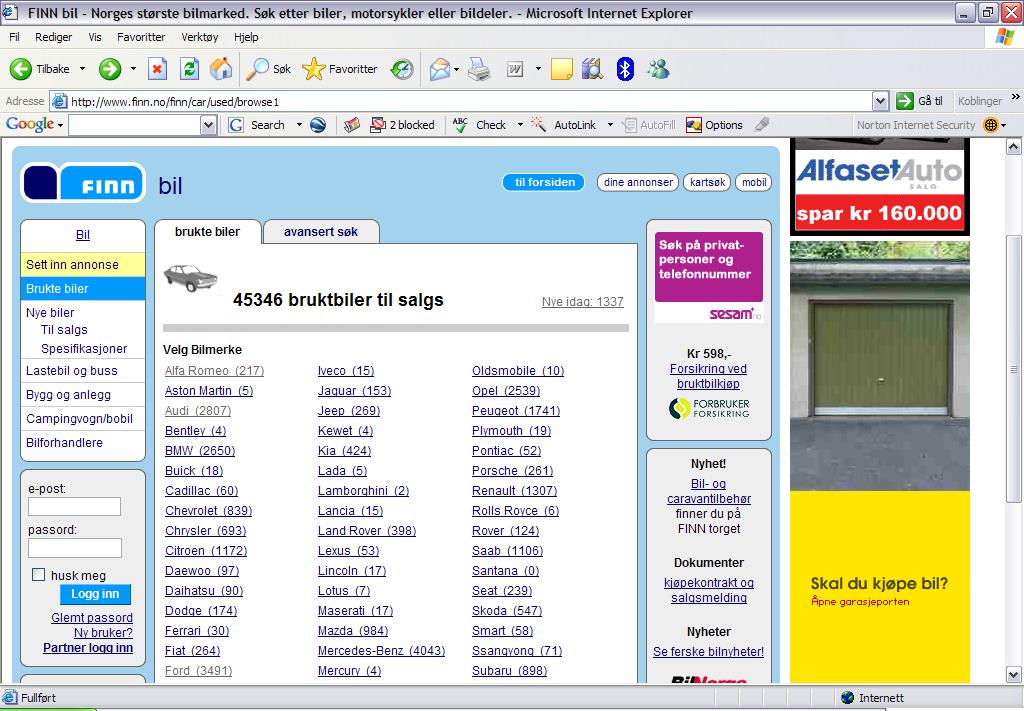Open Google toolbar Options
Image resolution: width=1024 pixels, height=711 pixels.
(x=714, y=125)
